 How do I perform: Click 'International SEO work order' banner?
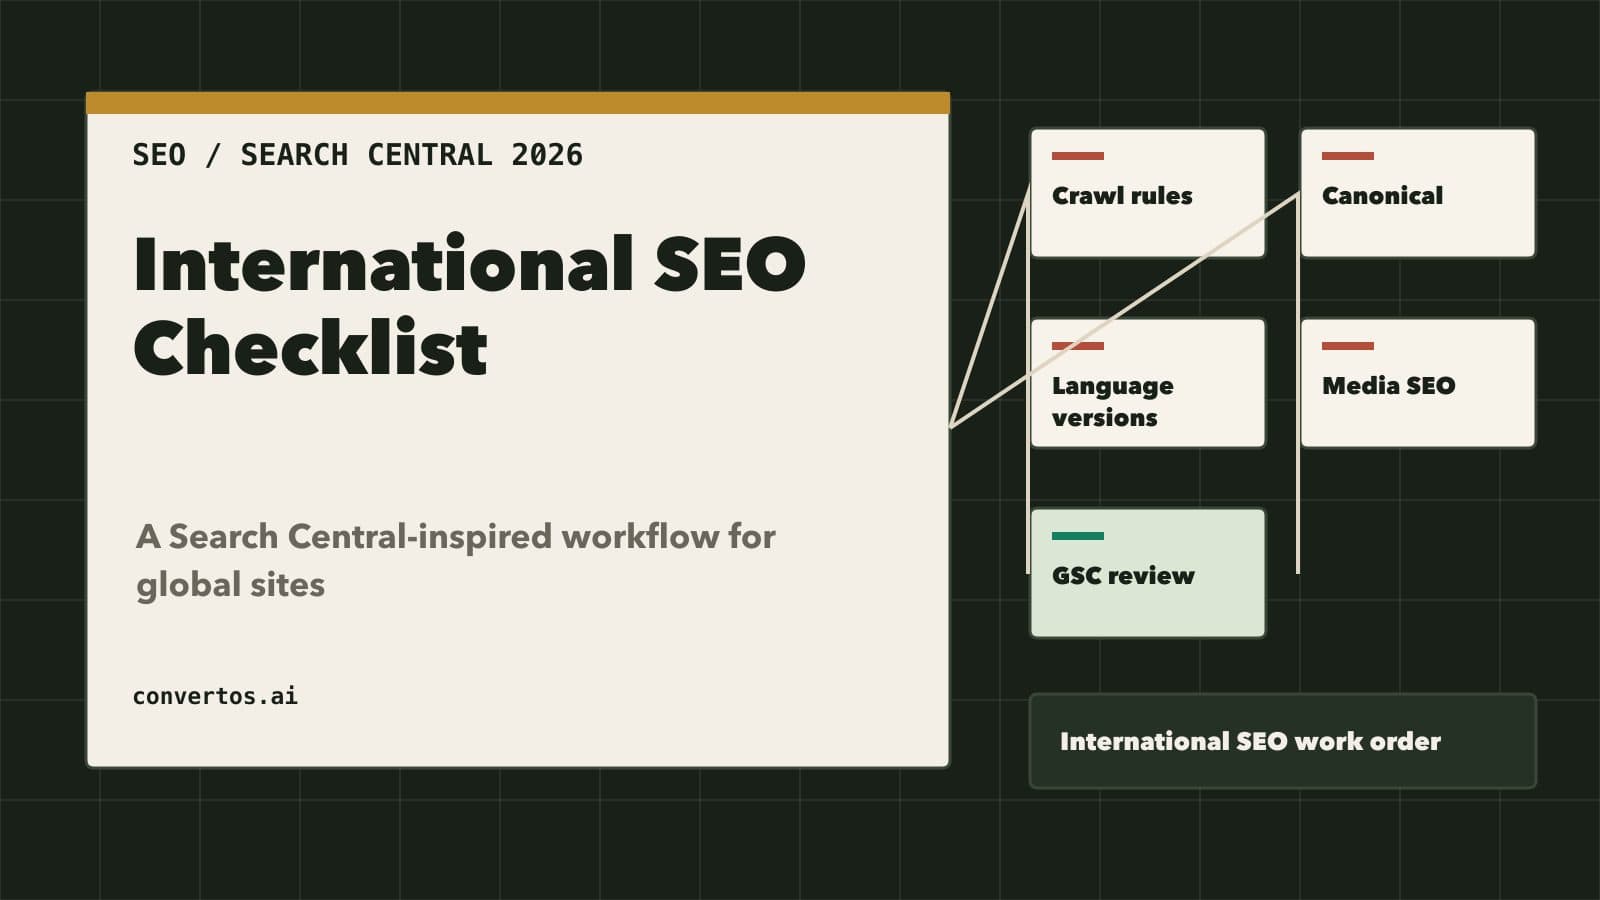1283,741
